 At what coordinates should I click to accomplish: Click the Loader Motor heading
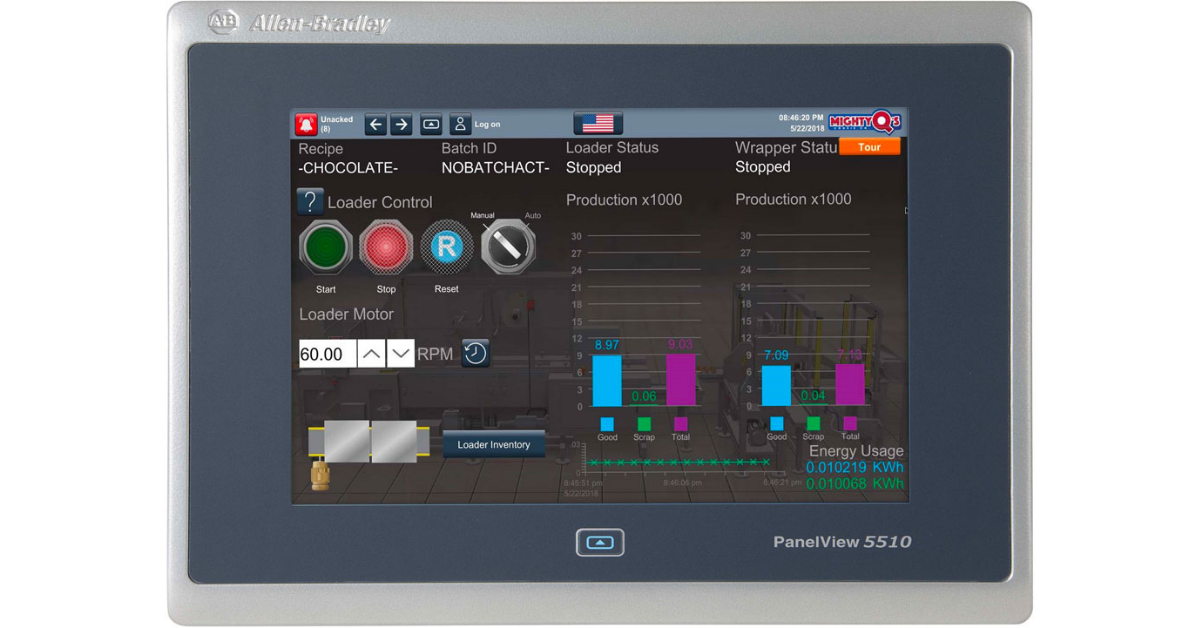coord(346,314)
